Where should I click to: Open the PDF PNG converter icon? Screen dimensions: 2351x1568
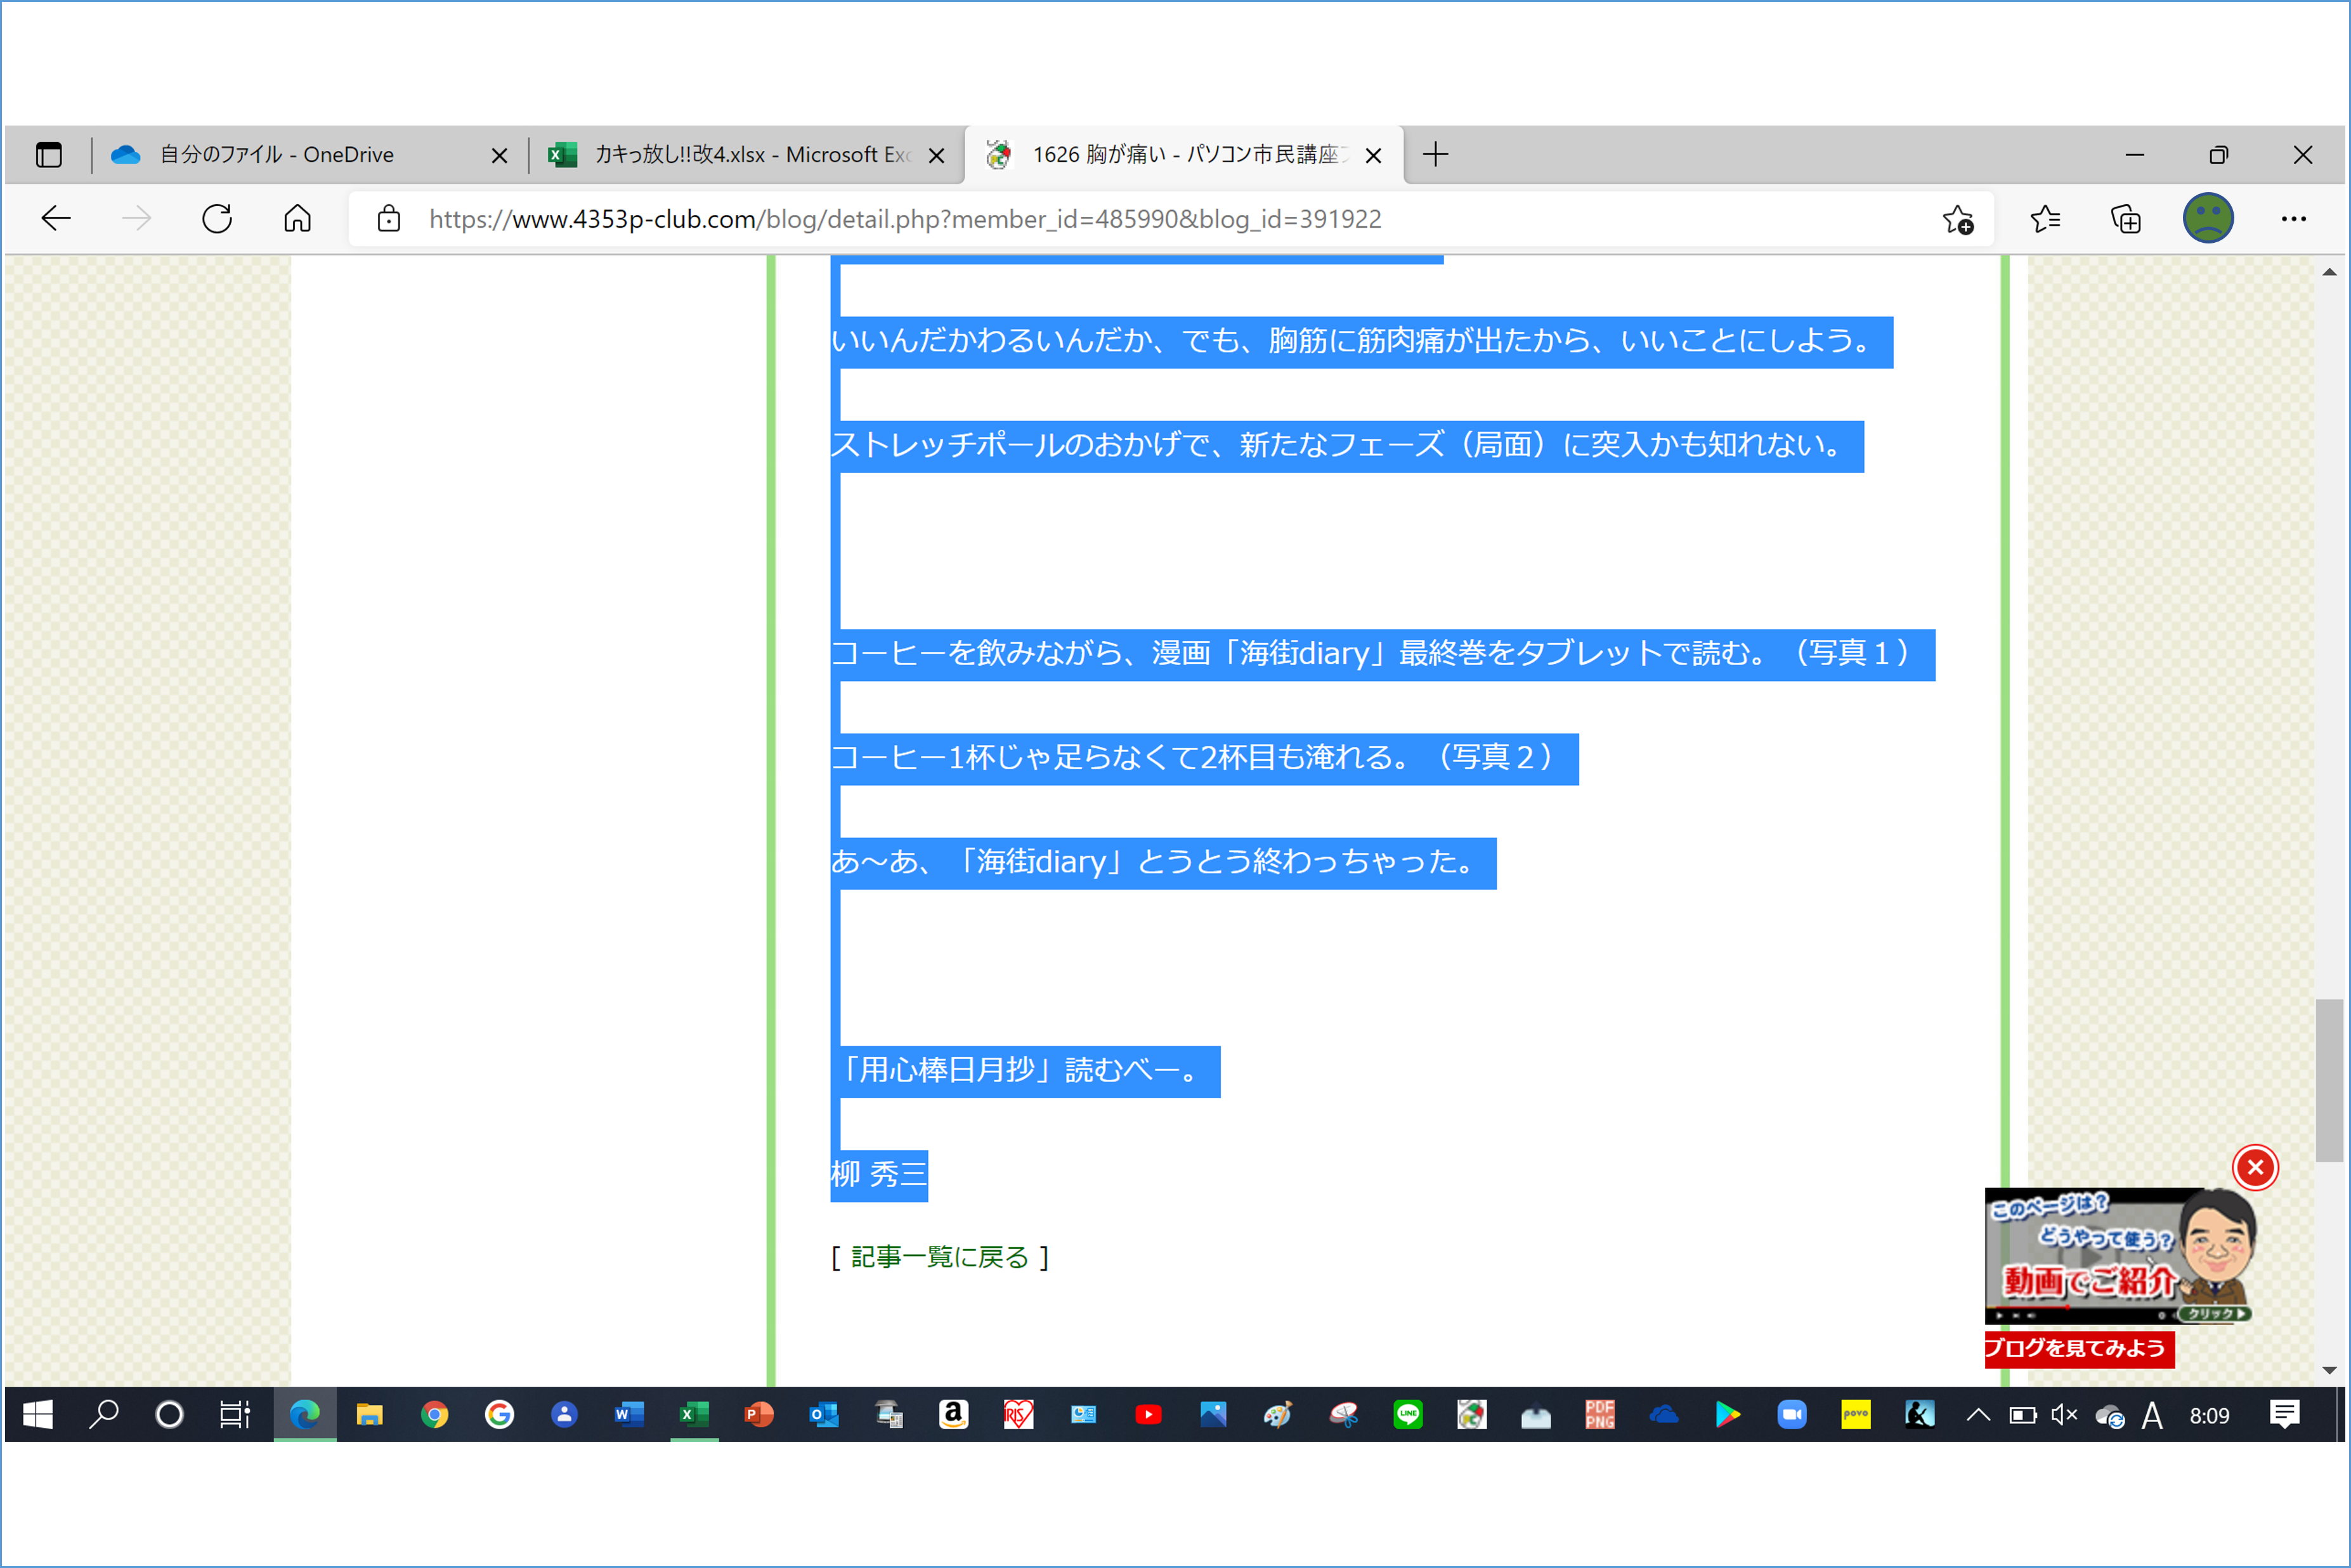coord(1599,1414)
